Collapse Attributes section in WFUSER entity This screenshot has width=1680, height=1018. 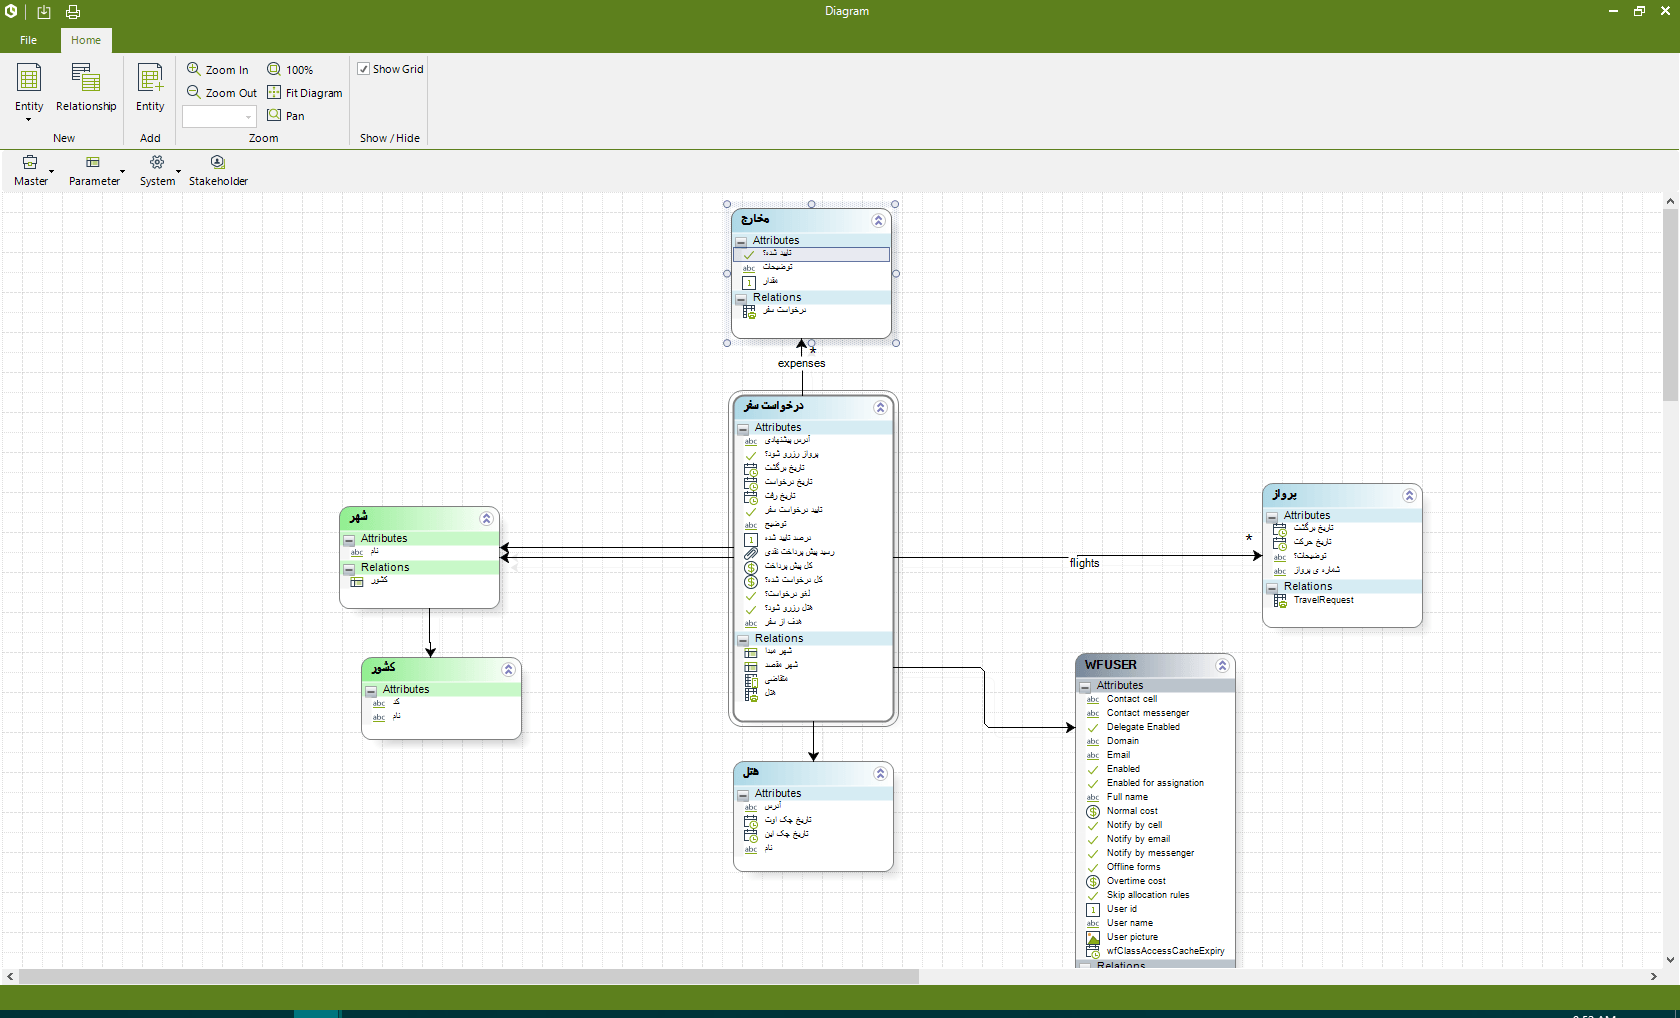tap(1085, 687)
